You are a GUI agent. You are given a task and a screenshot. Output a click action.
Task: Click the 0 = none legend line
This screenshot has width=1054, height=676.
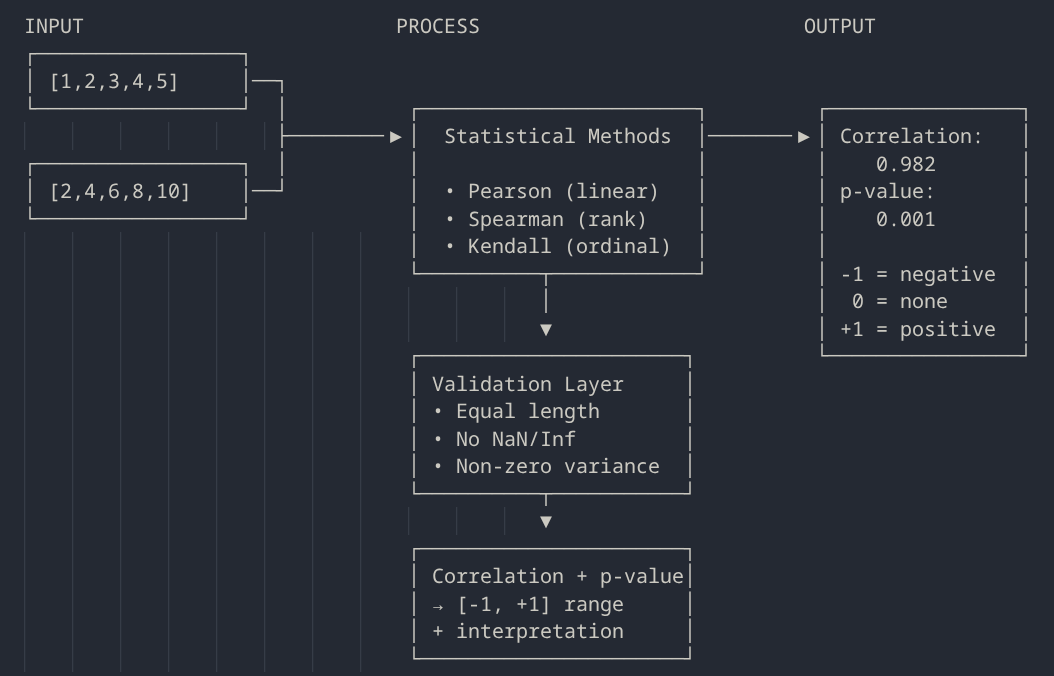pos(899,302)
